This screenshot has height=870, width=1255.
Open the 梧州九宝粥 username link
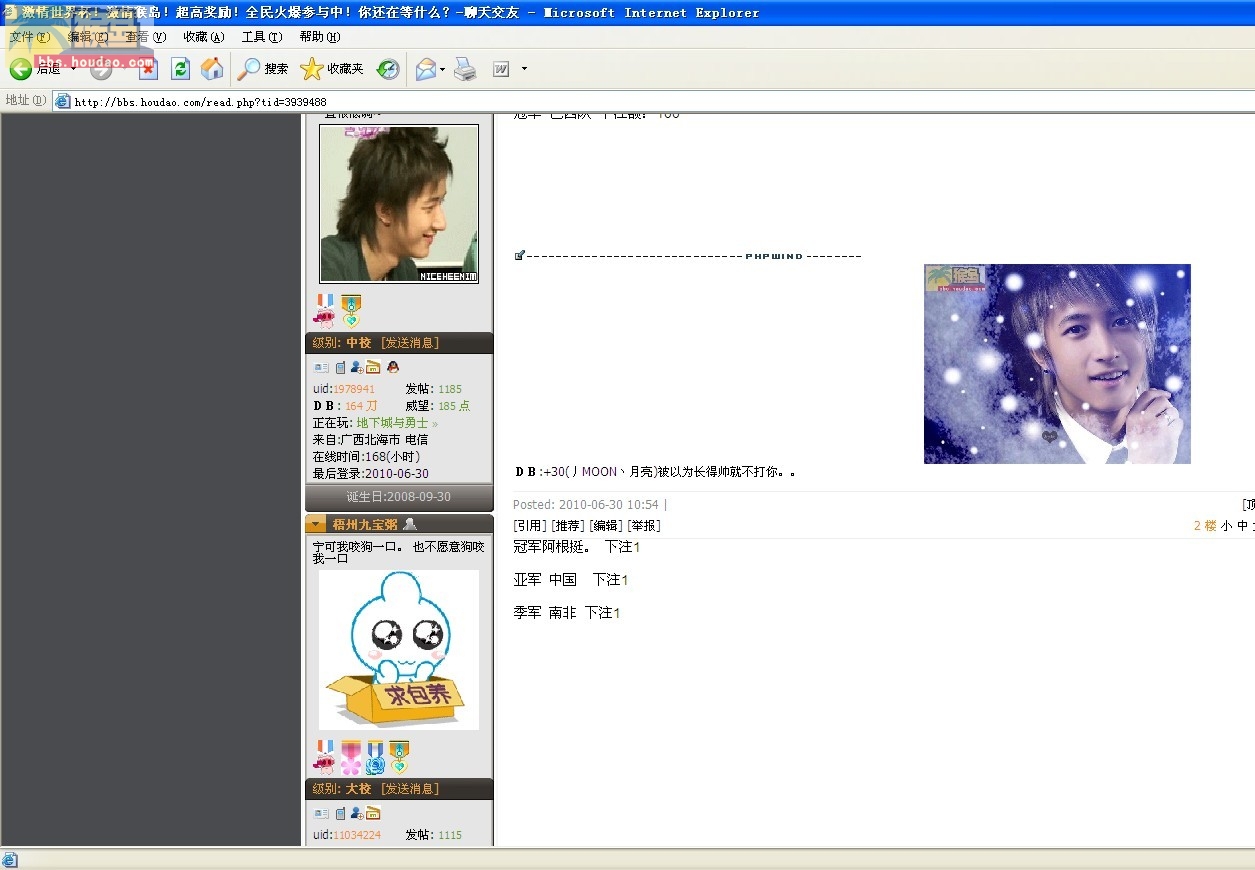(365, 524)
